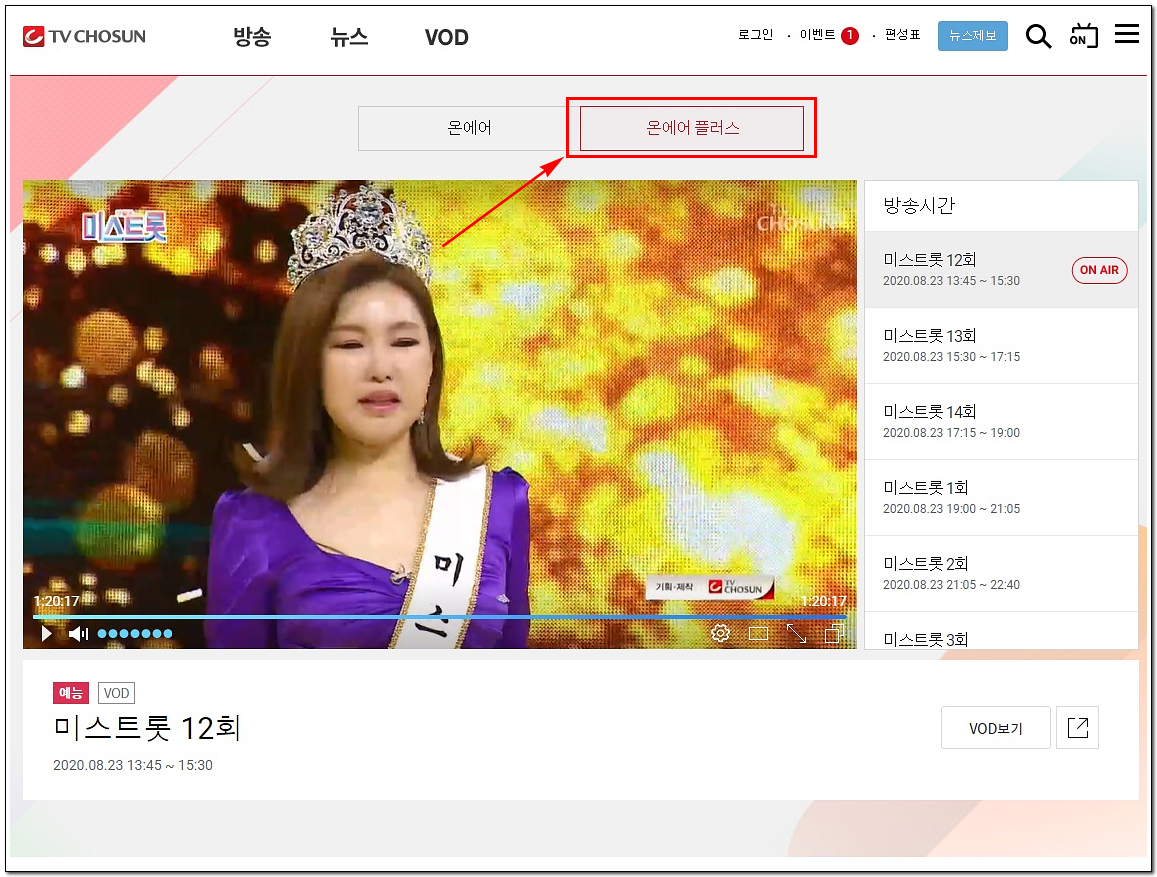Select 미스트롯 3회 in the schedule list
Screen dimensions: 1157x877
pyautogui.click(x=1001, y=633)
